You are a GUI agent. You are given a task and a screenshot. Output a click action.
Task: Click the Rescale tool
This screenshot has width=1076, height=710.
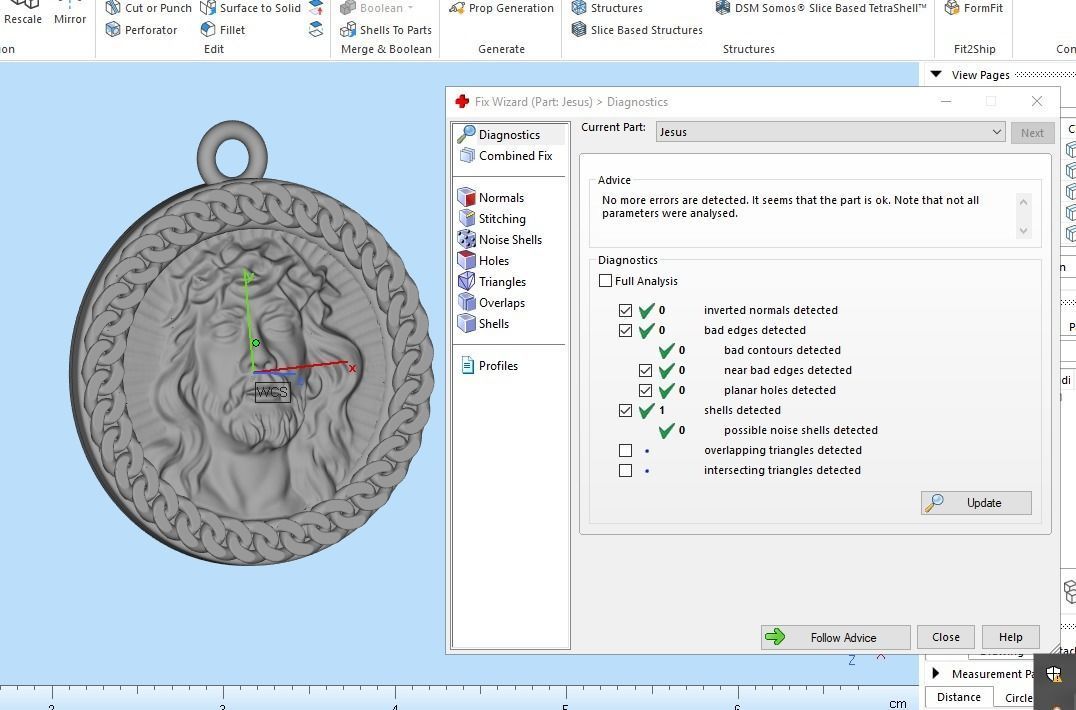coord(23,14)
